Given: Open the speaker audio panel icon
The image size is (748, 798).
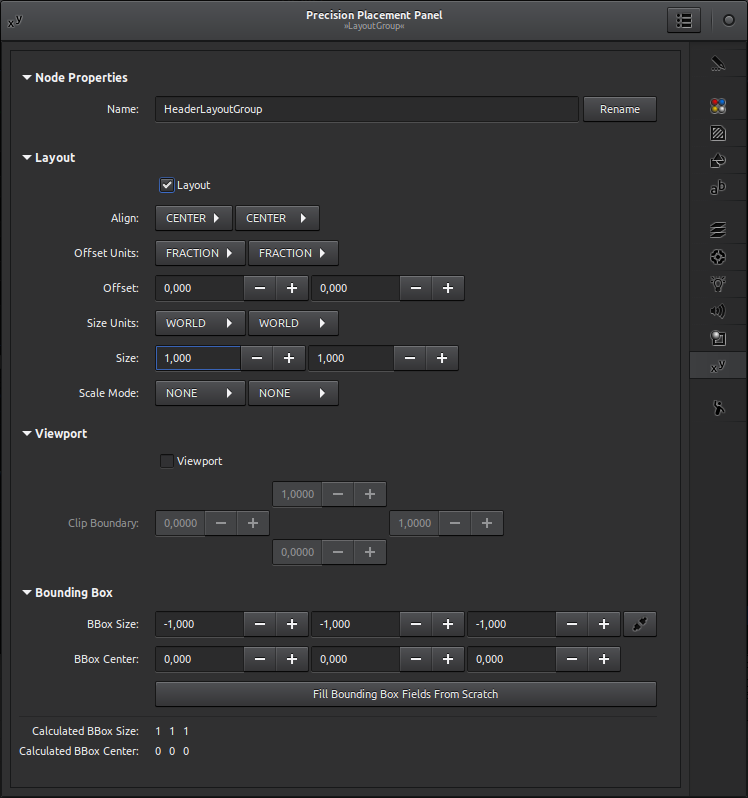Looking at the screenshot, I should pyautogui.click(x=718, y=311).
